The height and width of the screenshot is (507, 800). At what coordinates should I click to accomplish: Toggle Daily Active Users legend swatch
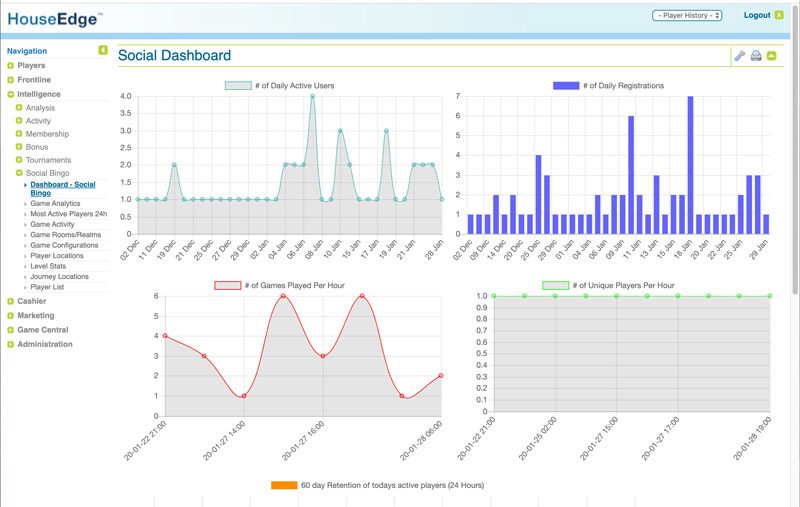coord(238,86)
